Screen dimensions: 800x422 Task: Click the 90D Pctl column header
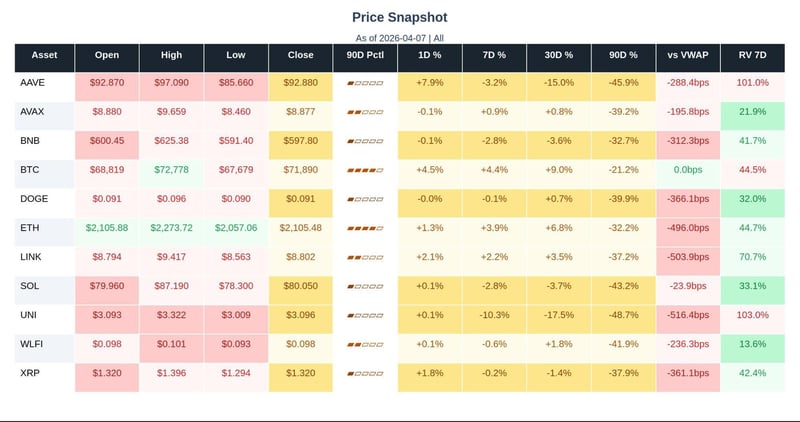(364, 56)
